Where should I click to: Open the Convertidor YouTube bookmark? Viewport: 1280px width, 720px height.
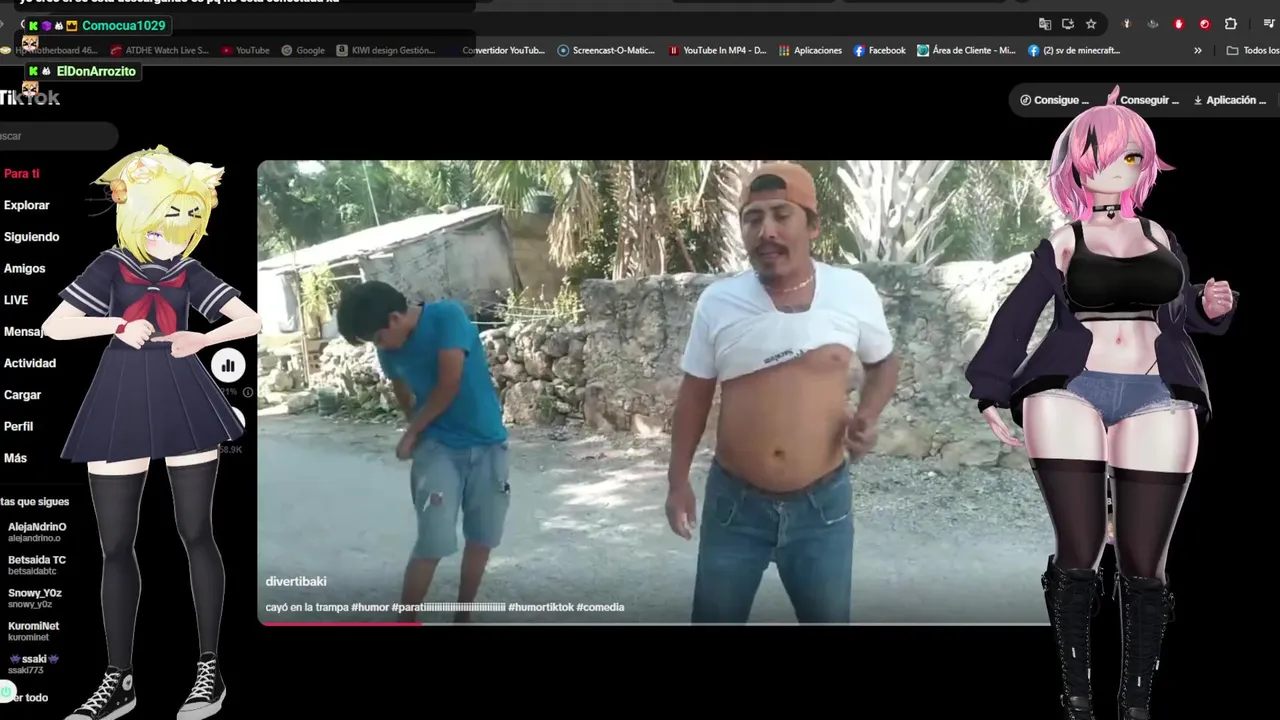504,50
